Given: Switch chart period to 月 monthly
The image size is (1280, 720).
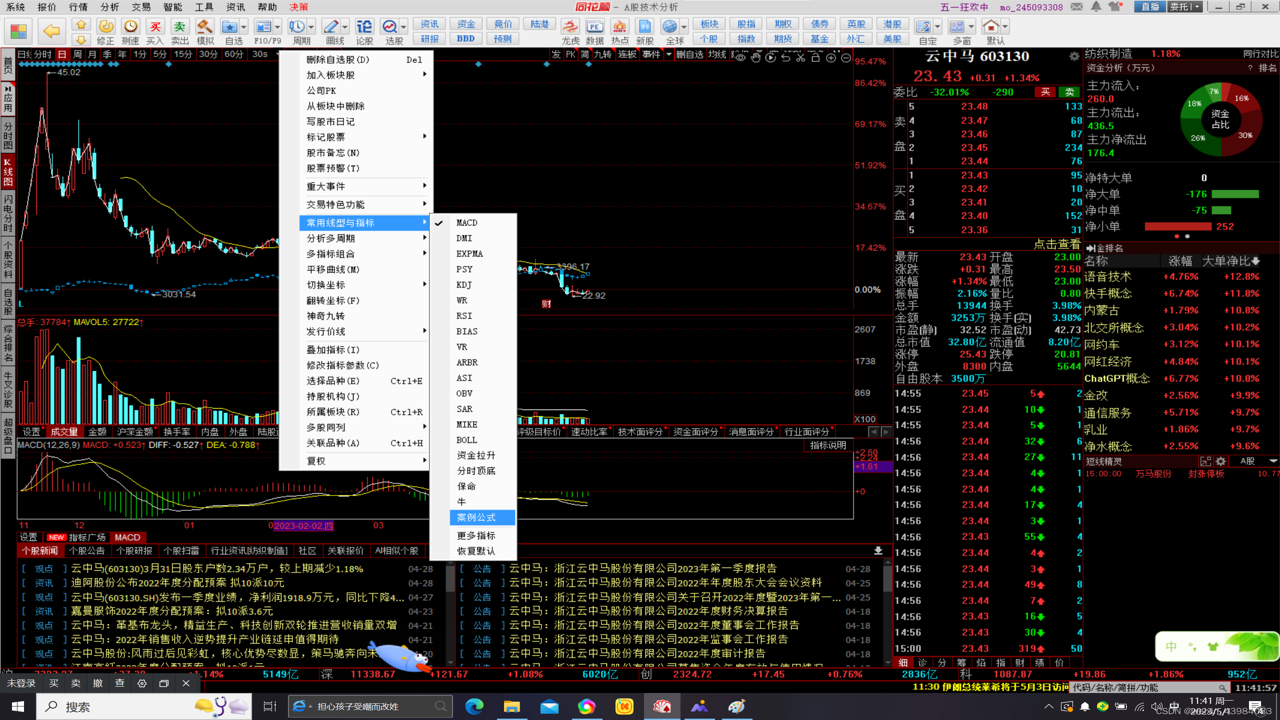Looking at the screenshot, I should click(91, 54).
